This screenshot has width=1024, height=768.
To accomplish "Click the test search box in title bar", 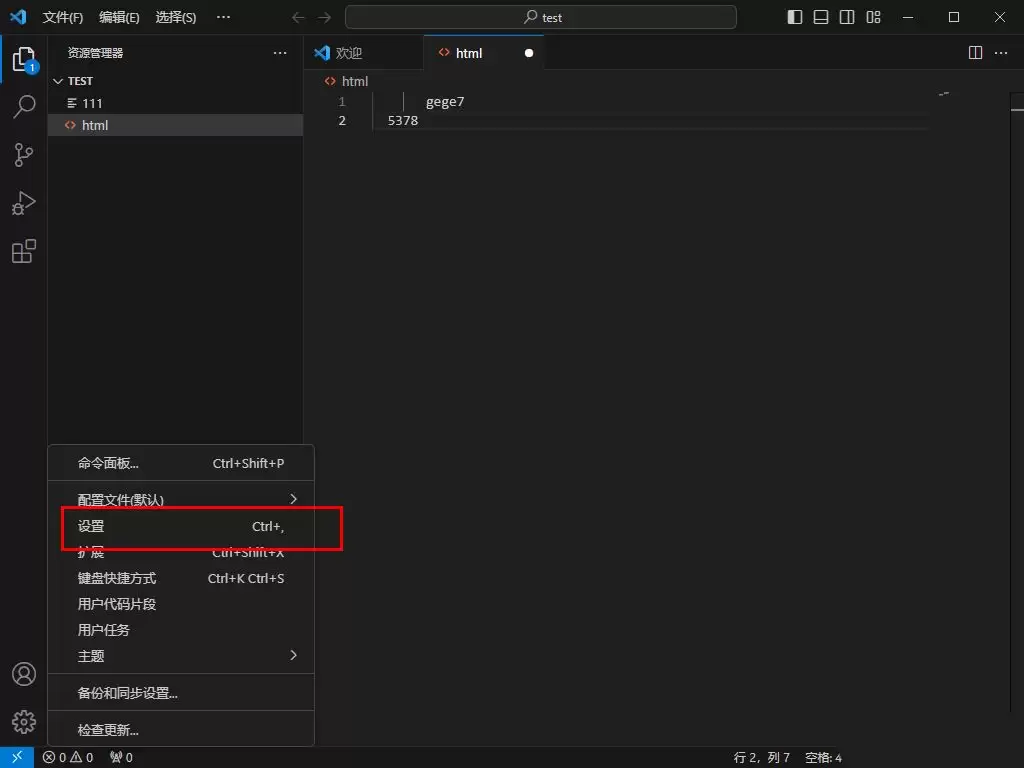I will point(540,17).
